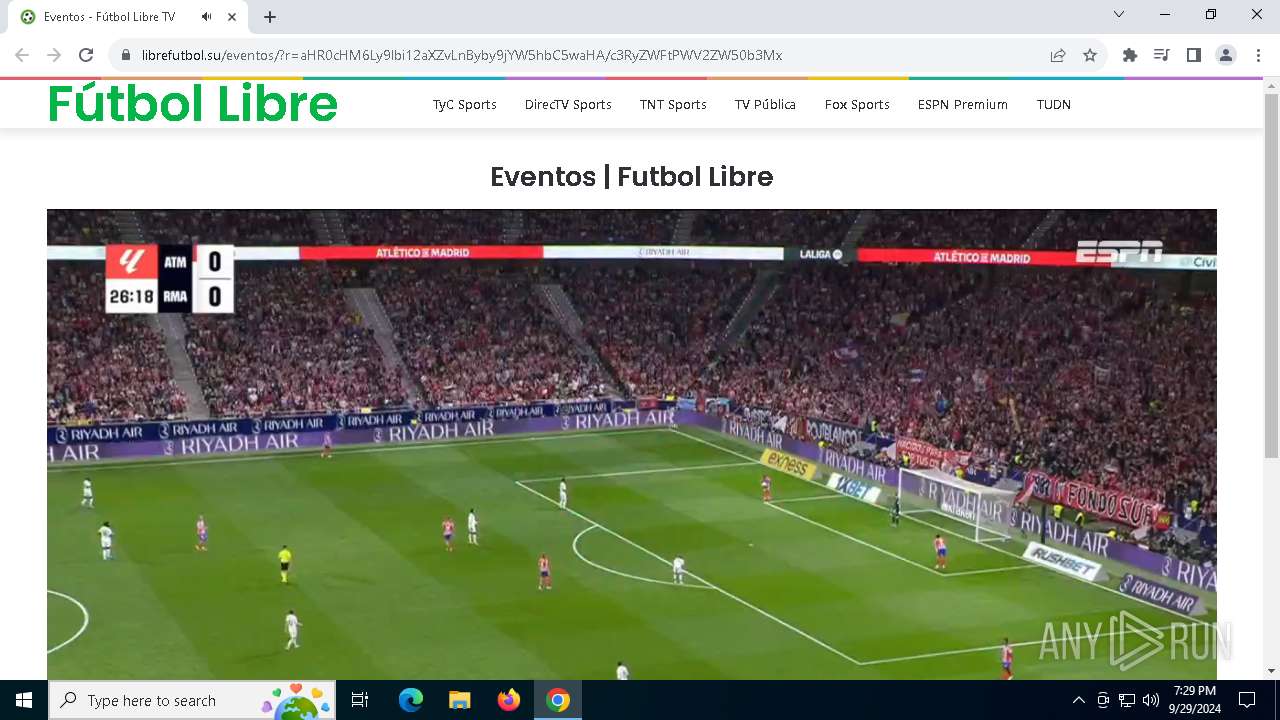The width and height of the screenshot is (1280, 720).
Task: Open TyC Sports channel
Action: (465, 104)
